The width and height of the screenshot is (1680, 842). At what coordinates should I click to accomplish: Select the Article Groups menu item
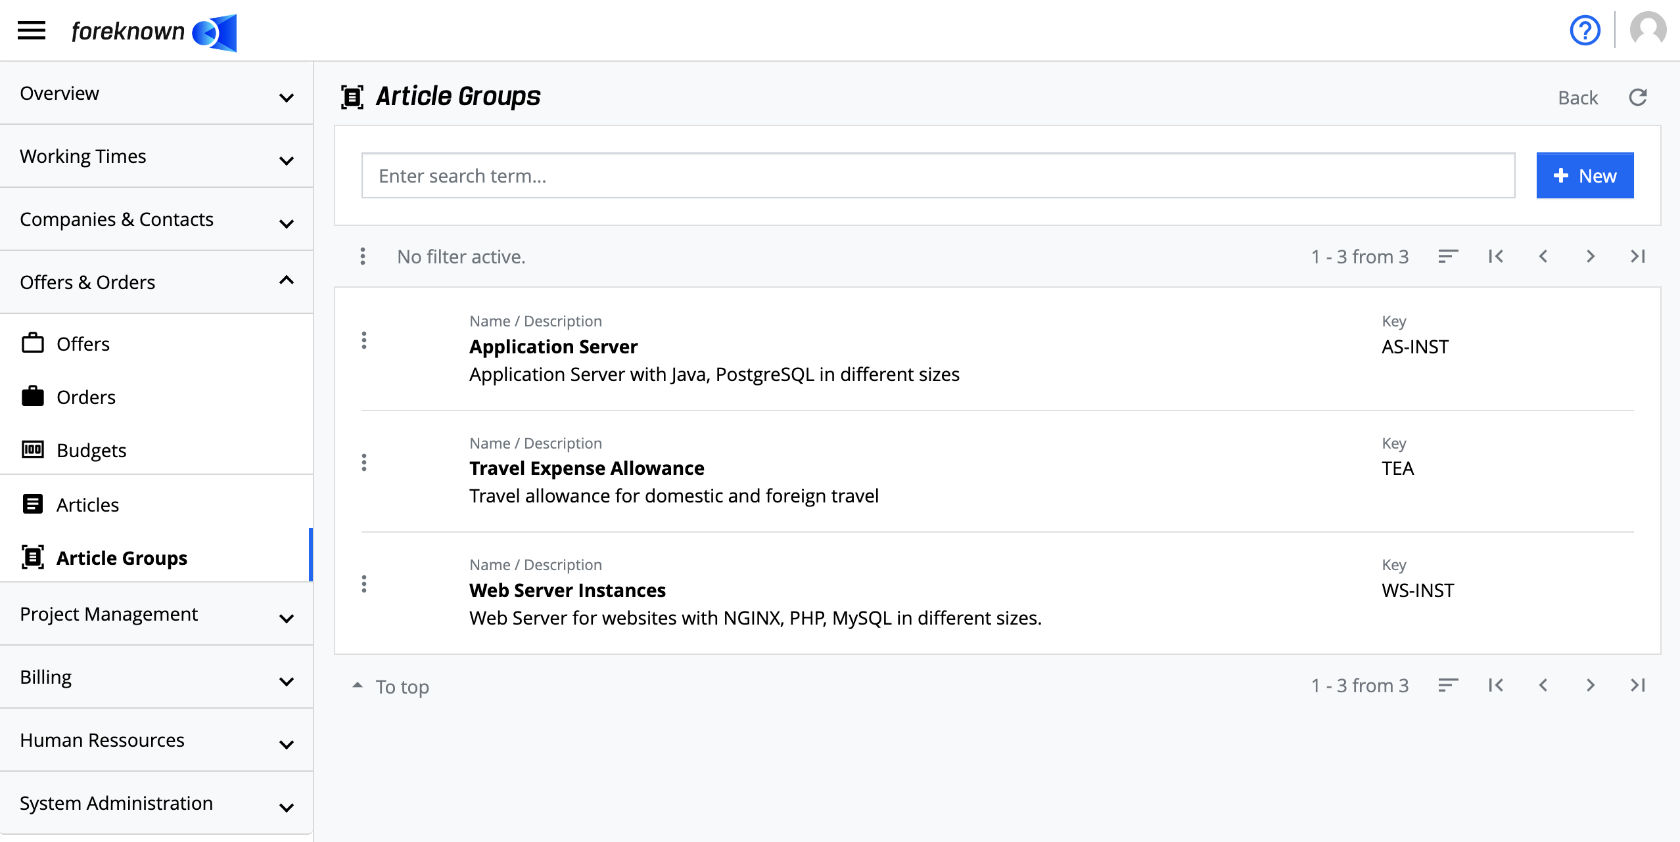156,557
